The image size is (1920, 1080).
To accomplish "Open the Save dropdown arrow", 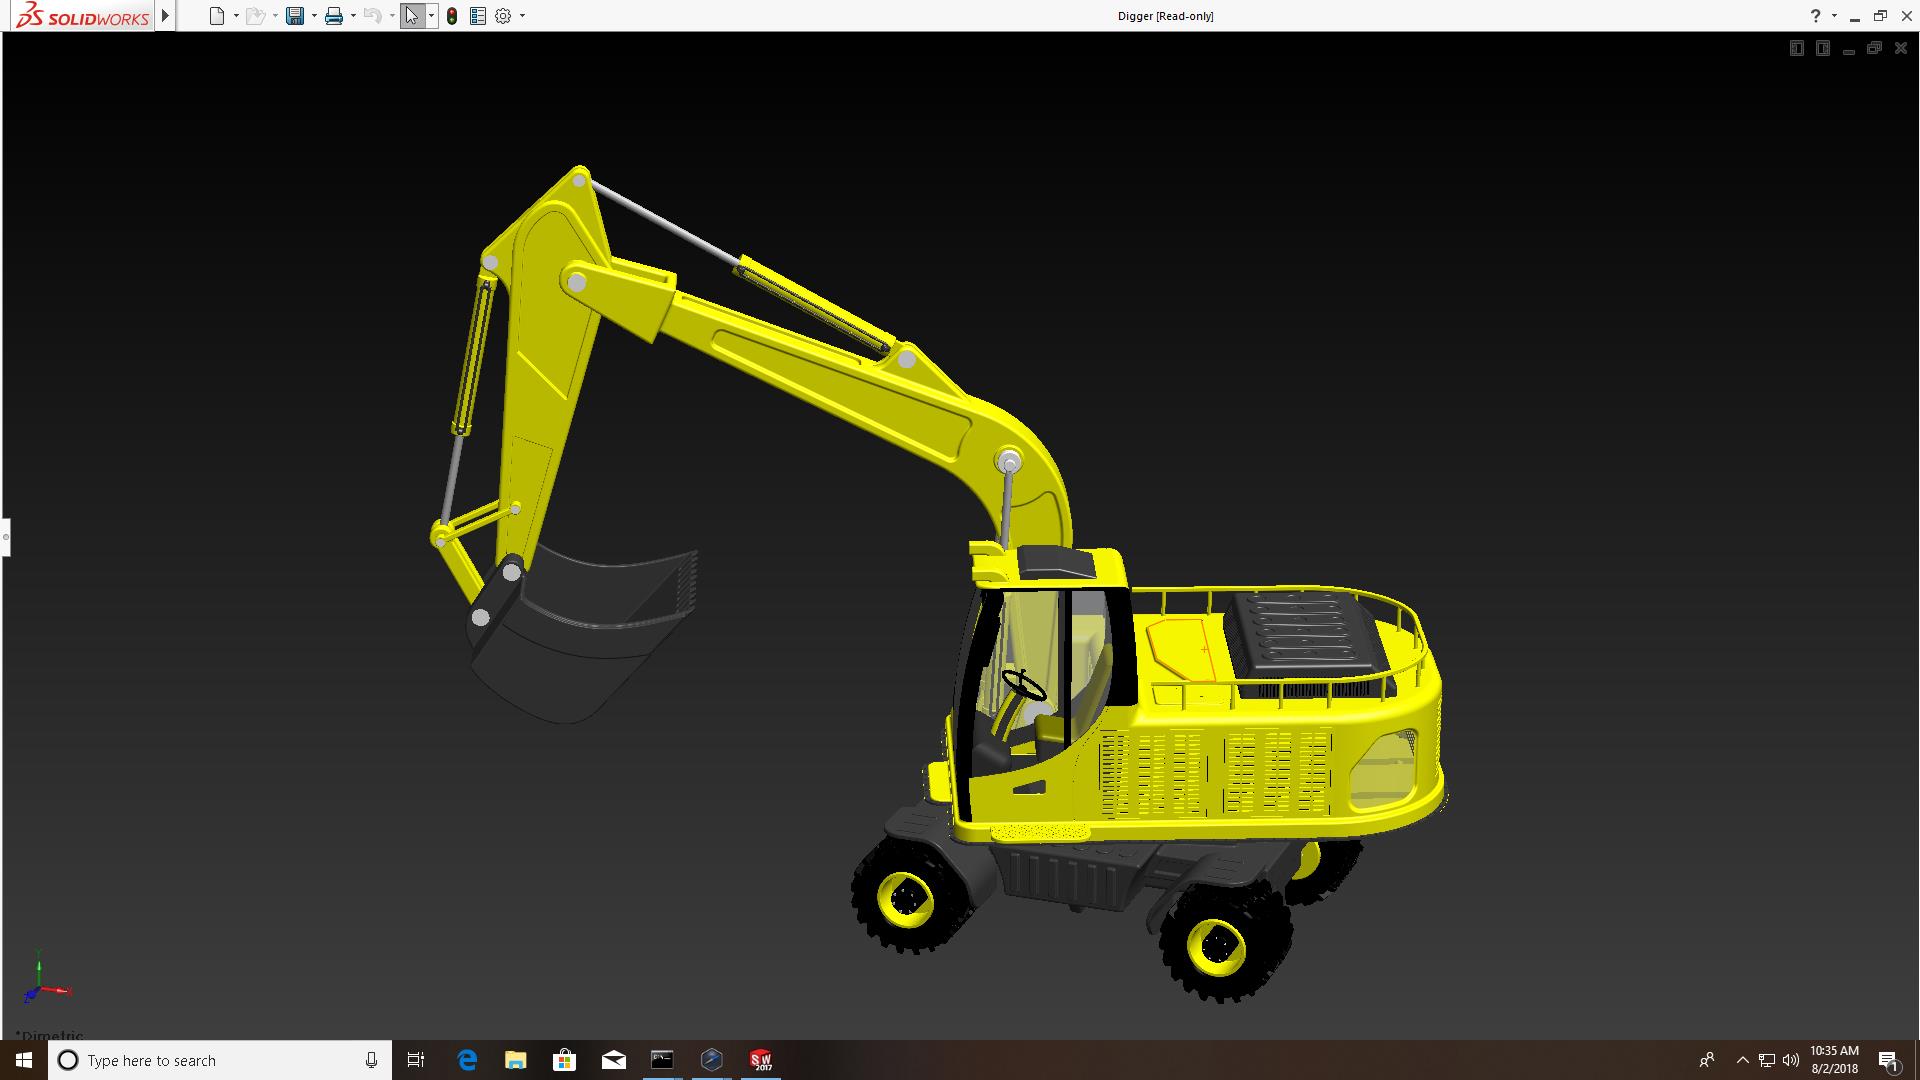I will tap(314, 16).
